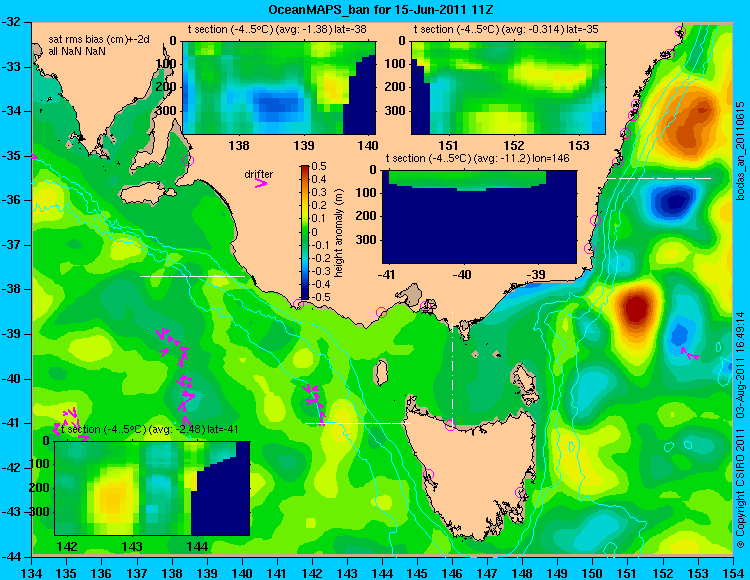Click the height anomaly color bar

[x=305, y=232]
